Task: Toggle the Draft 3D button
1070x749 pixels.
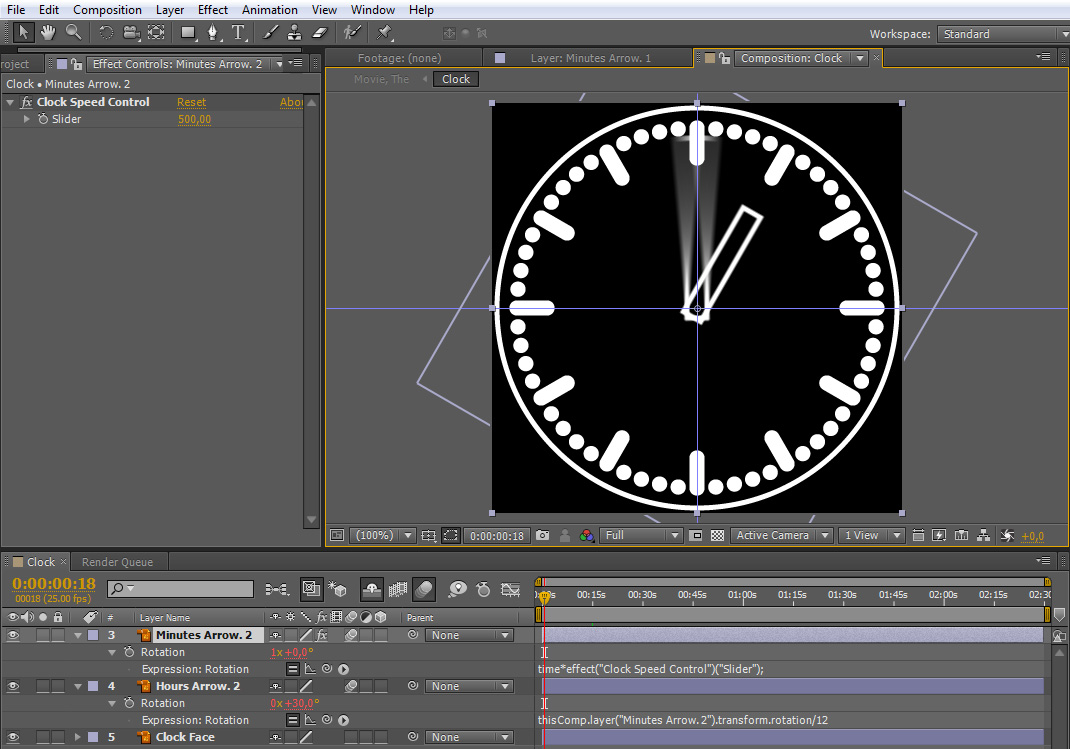Action: point(338,589)
